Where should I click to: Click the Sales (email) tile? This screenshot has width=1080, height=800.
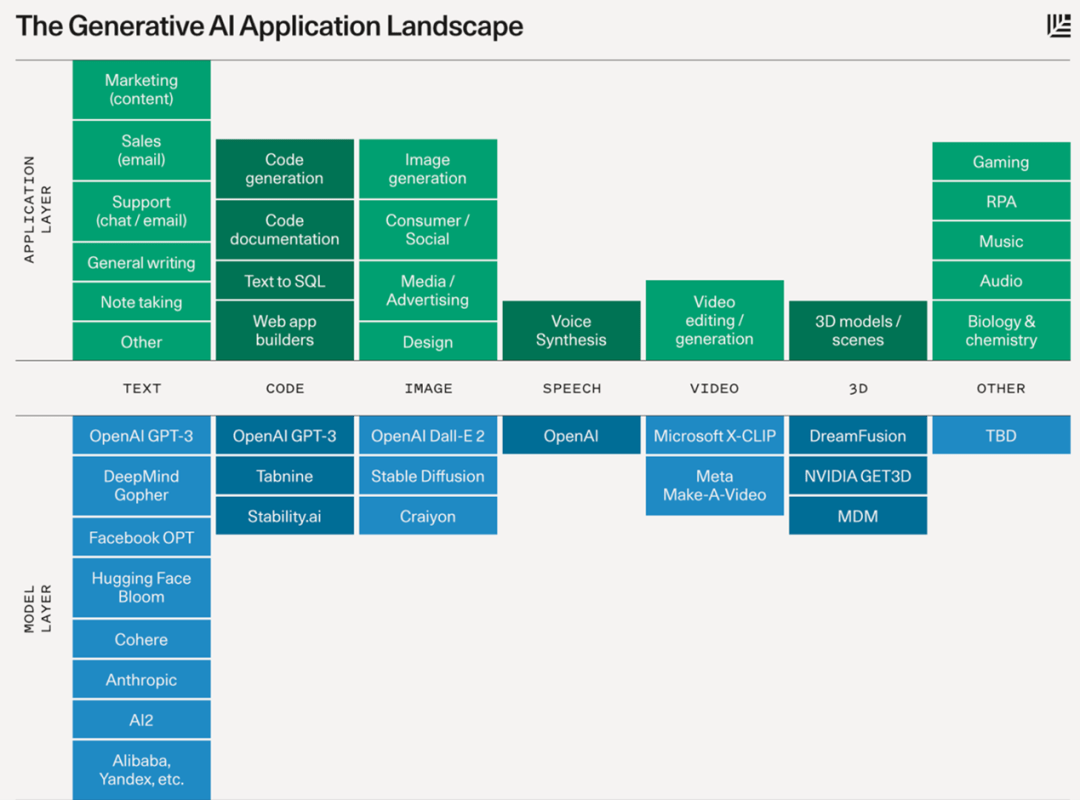141,150
